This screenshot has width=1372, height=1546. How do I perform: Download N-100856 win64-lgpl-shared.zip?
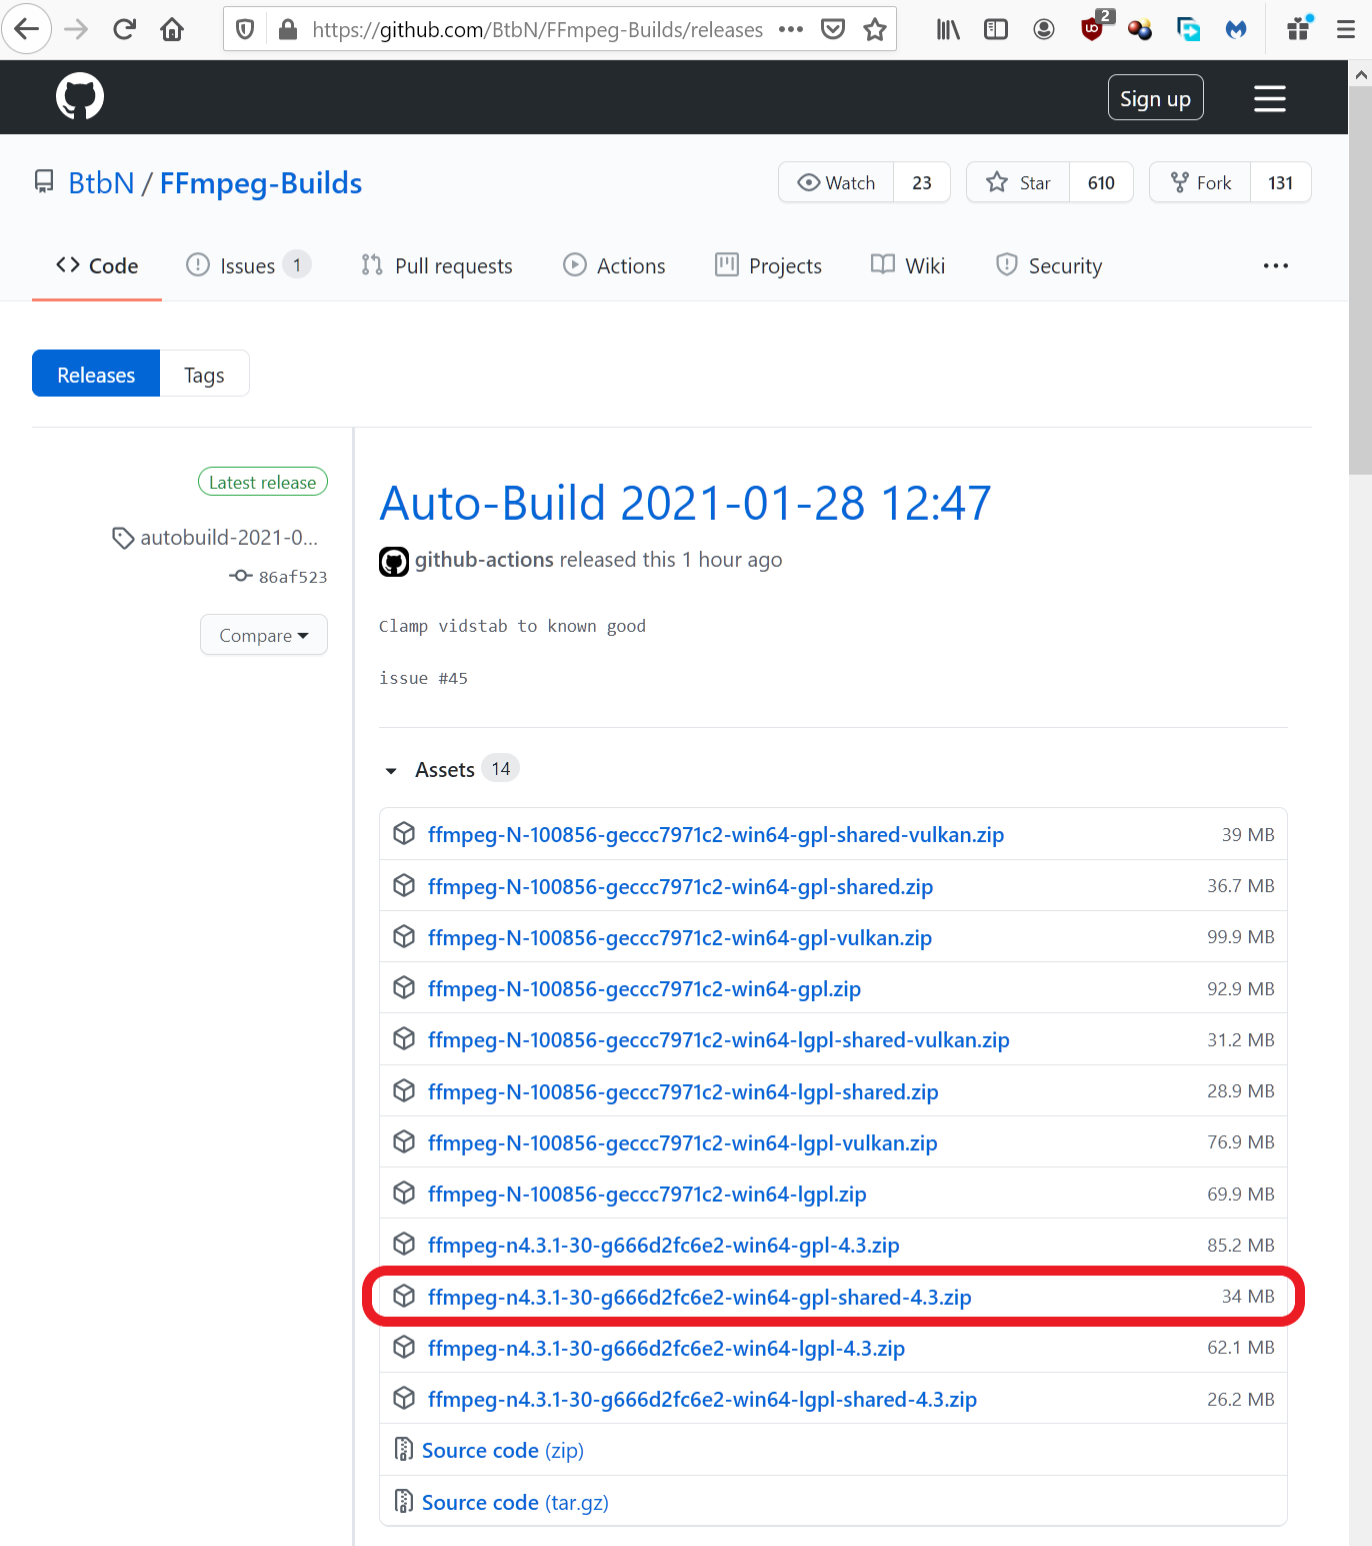tap(683, 1092)
